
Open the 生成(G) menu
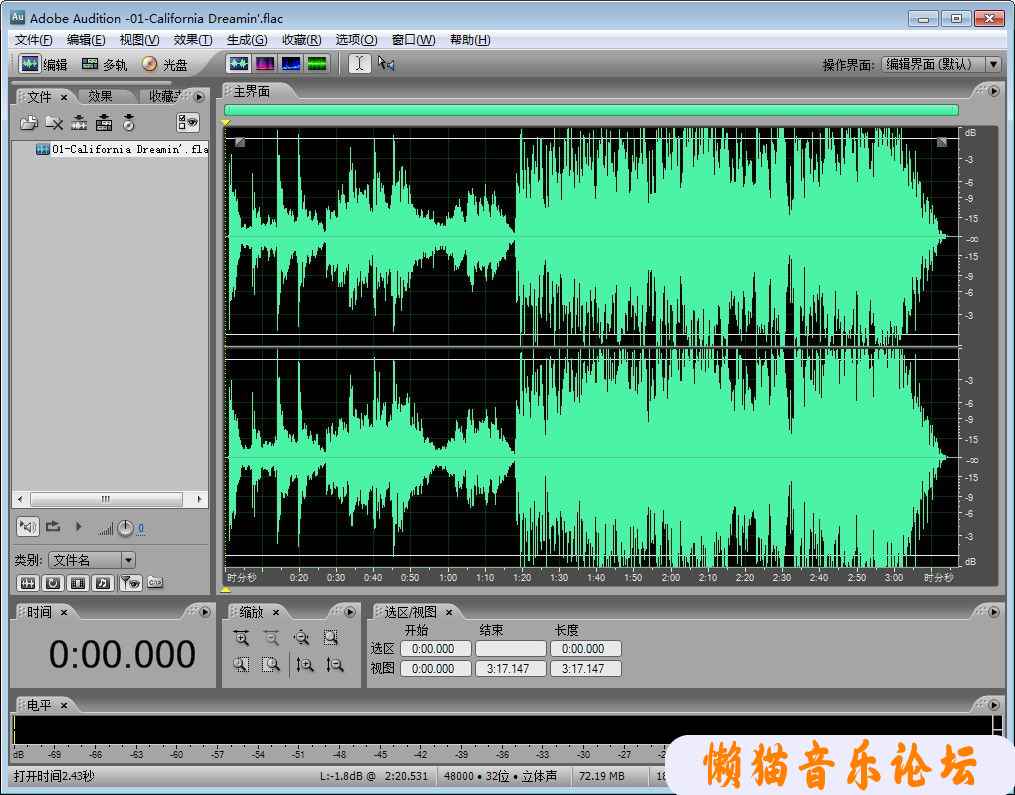[x=247, y=40]
